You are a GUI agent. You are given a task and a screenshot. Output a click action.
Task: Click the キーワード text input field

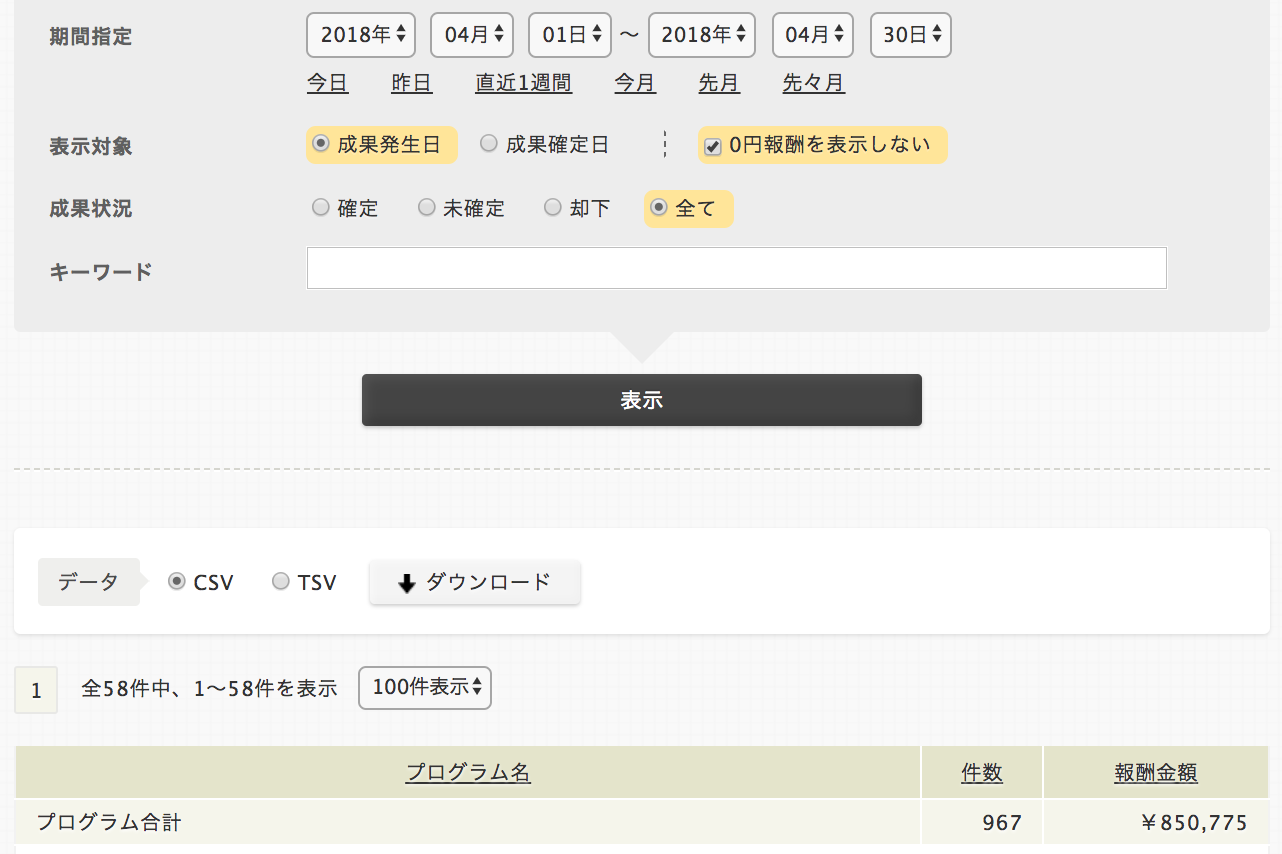coord(737,268)
